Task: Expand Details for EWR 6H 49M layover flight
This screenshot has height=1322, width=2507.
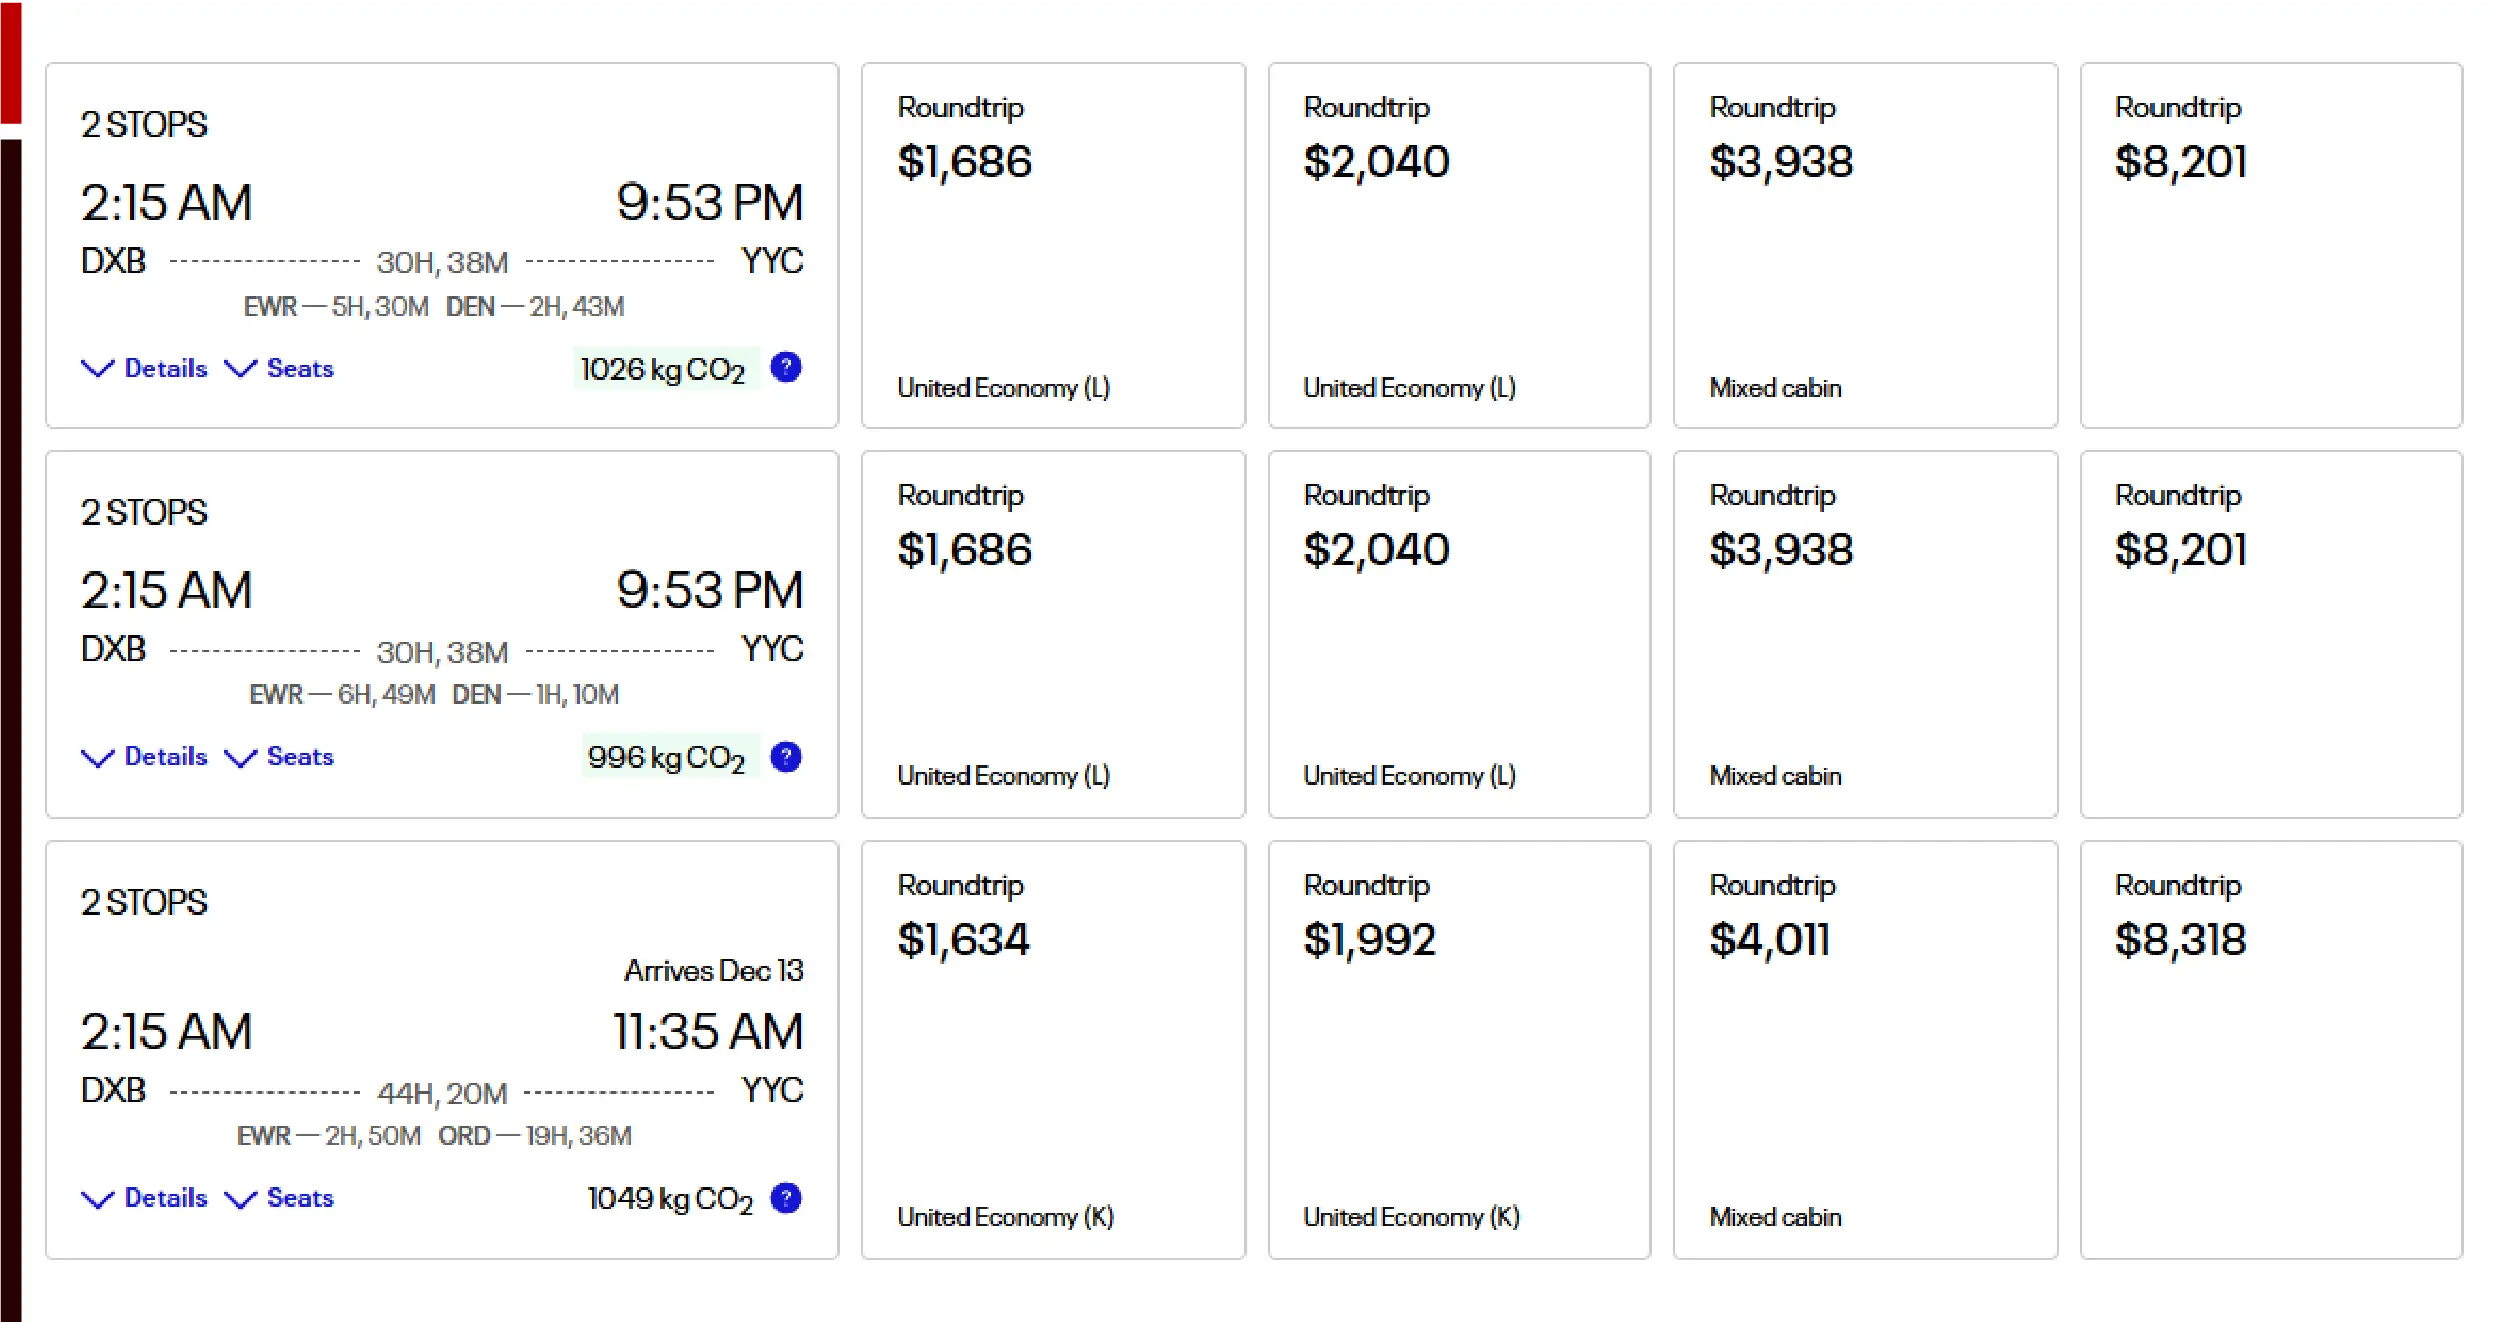Action: pyautogui.click(x=145, y=757)
